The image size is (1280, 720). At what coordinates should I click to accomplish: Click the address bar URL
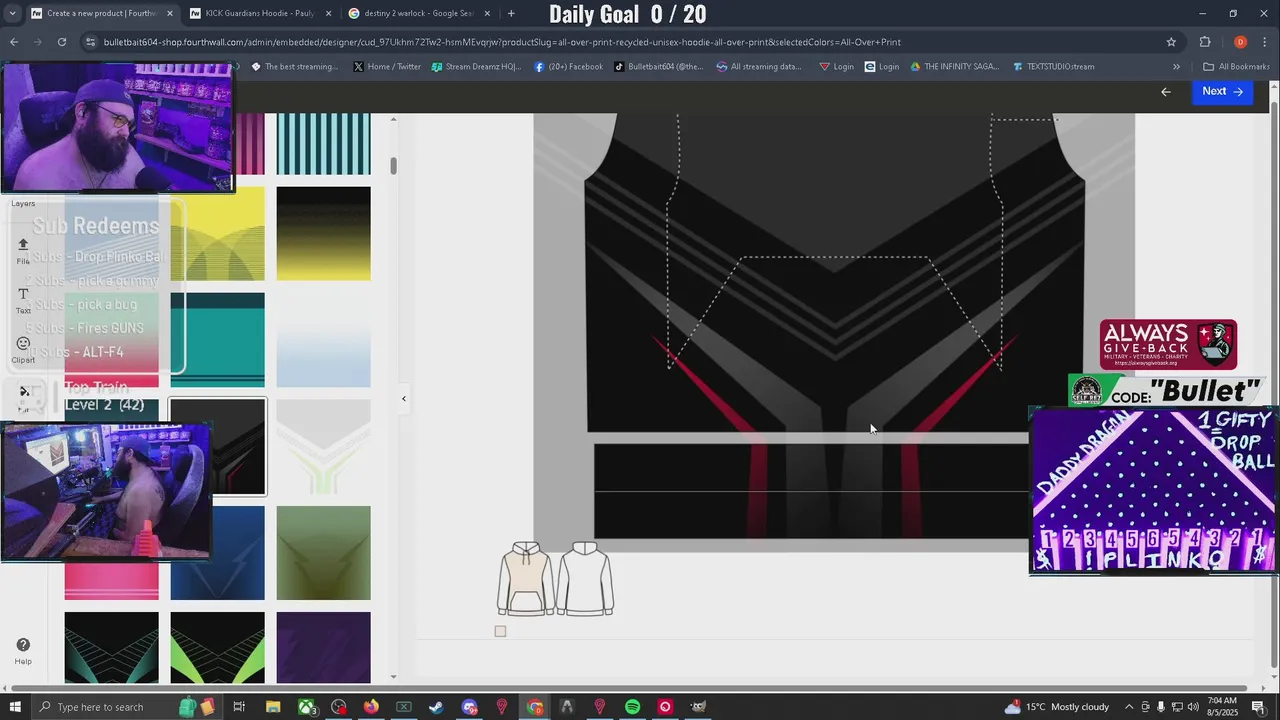click(502, 42)
